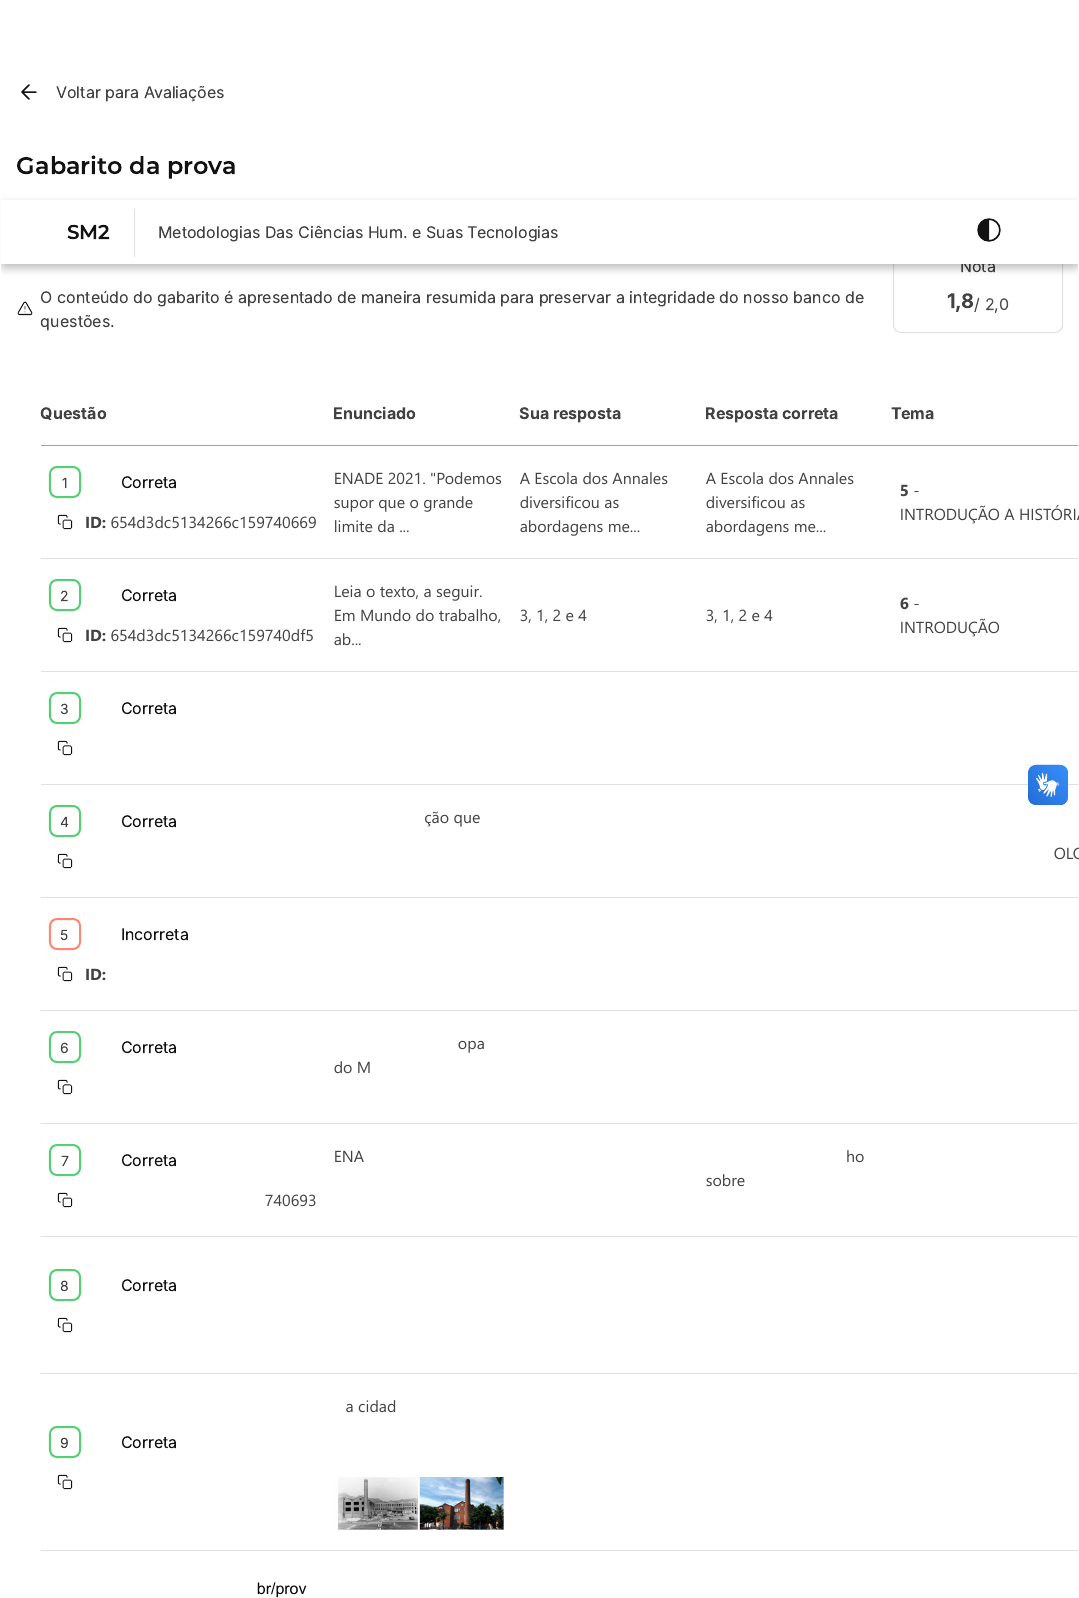Viewport: 1079px width, 1598px height.
Task: Open Voltar para Avaliações link
Action: [x=140, y=92]
